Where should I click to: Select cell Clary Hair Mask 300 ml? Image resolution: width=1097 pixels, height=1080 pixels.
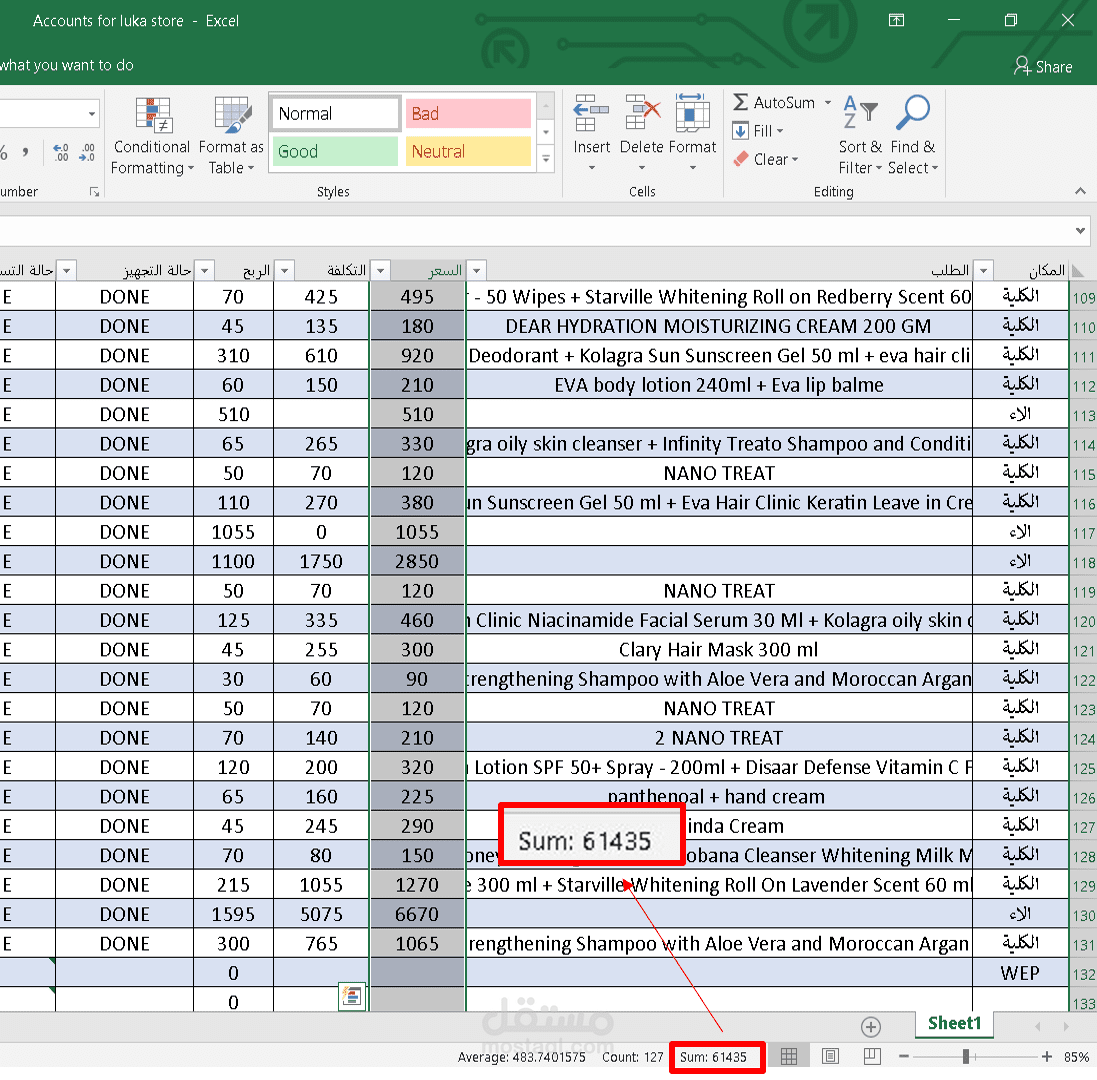click(719, 650)
